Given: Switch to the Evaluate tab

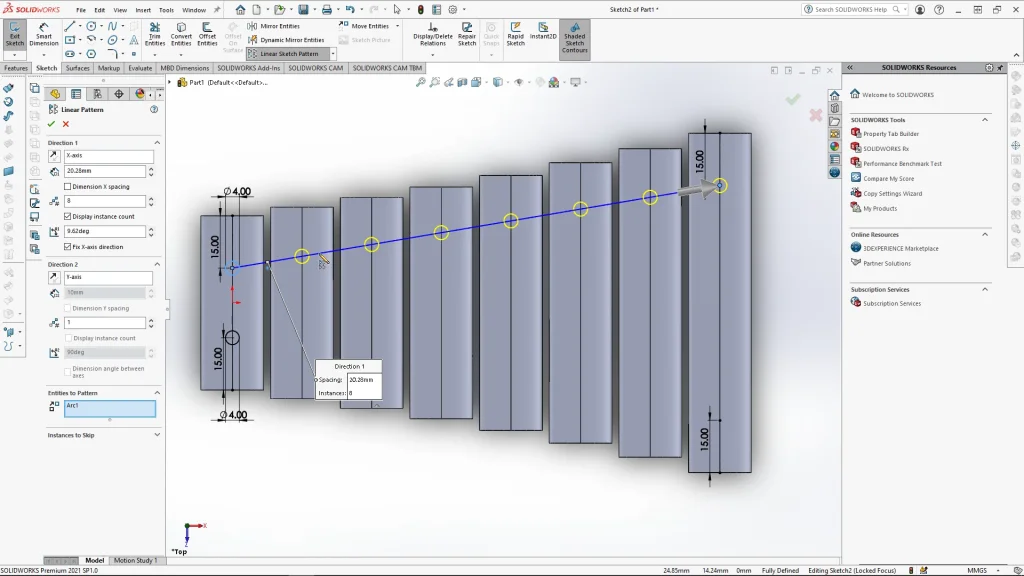Looking at the screenshot, I should click(x=140, y=68).
